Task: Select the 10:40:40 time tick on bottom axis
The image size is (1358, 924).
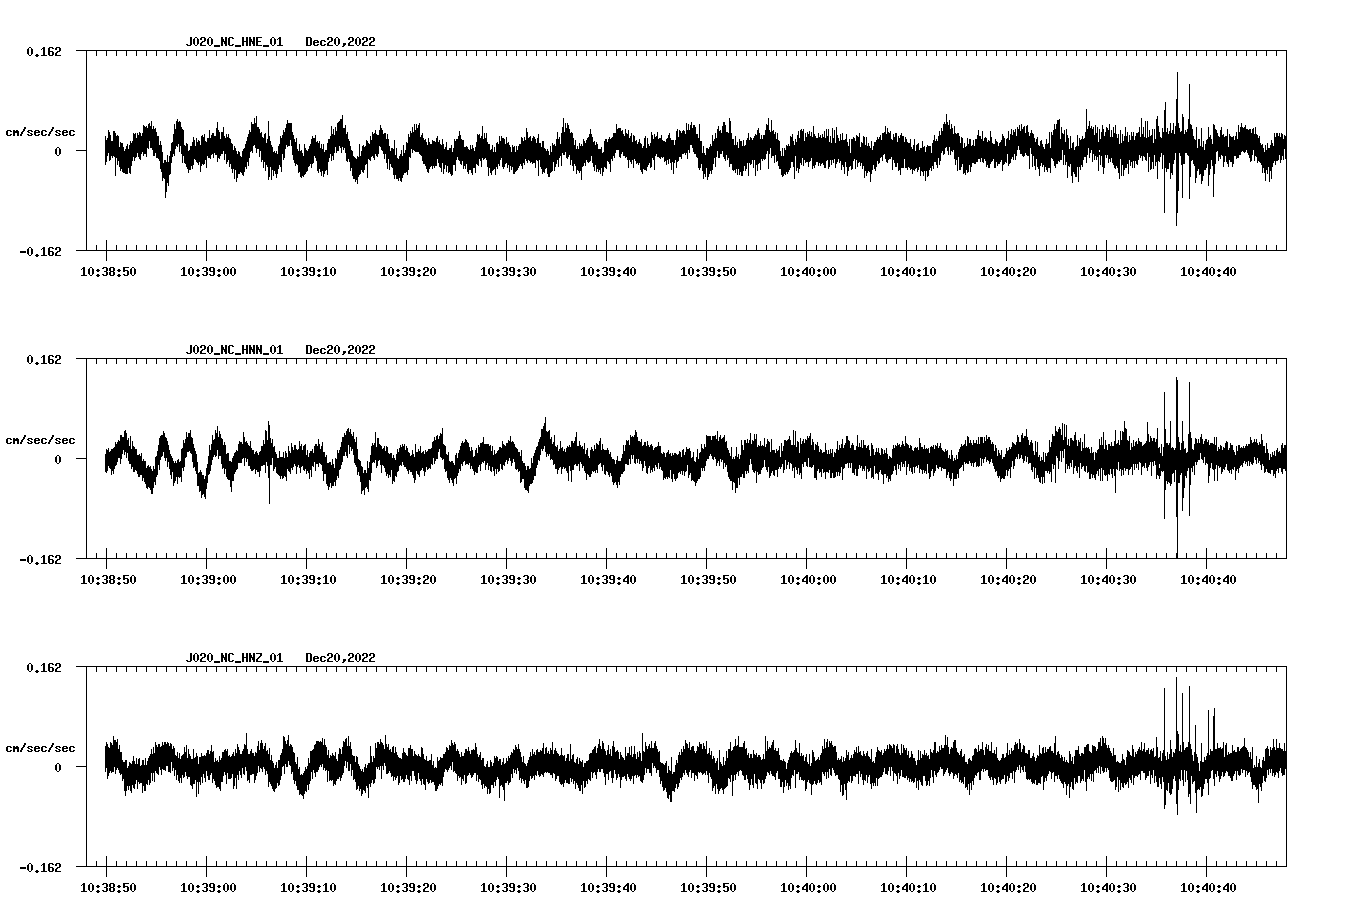Action: (1210, 885)
